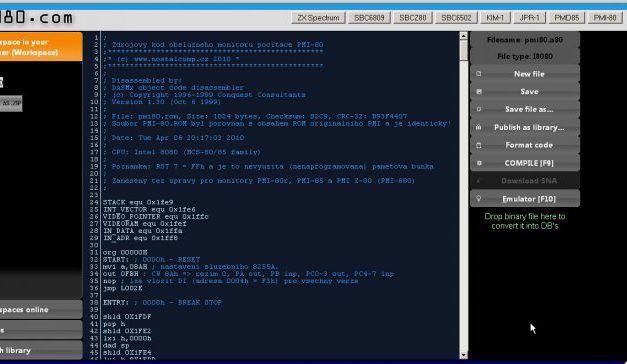This screenshot has height=364, width=627.
Task: Click the 'CPU: Intel 8080' comment line
Action: [182, 152]
